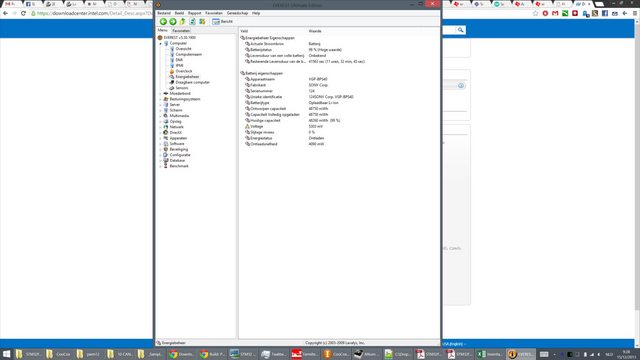The image size is (640, 360).
Task: Select the DMI tree item
Action: 179,60
